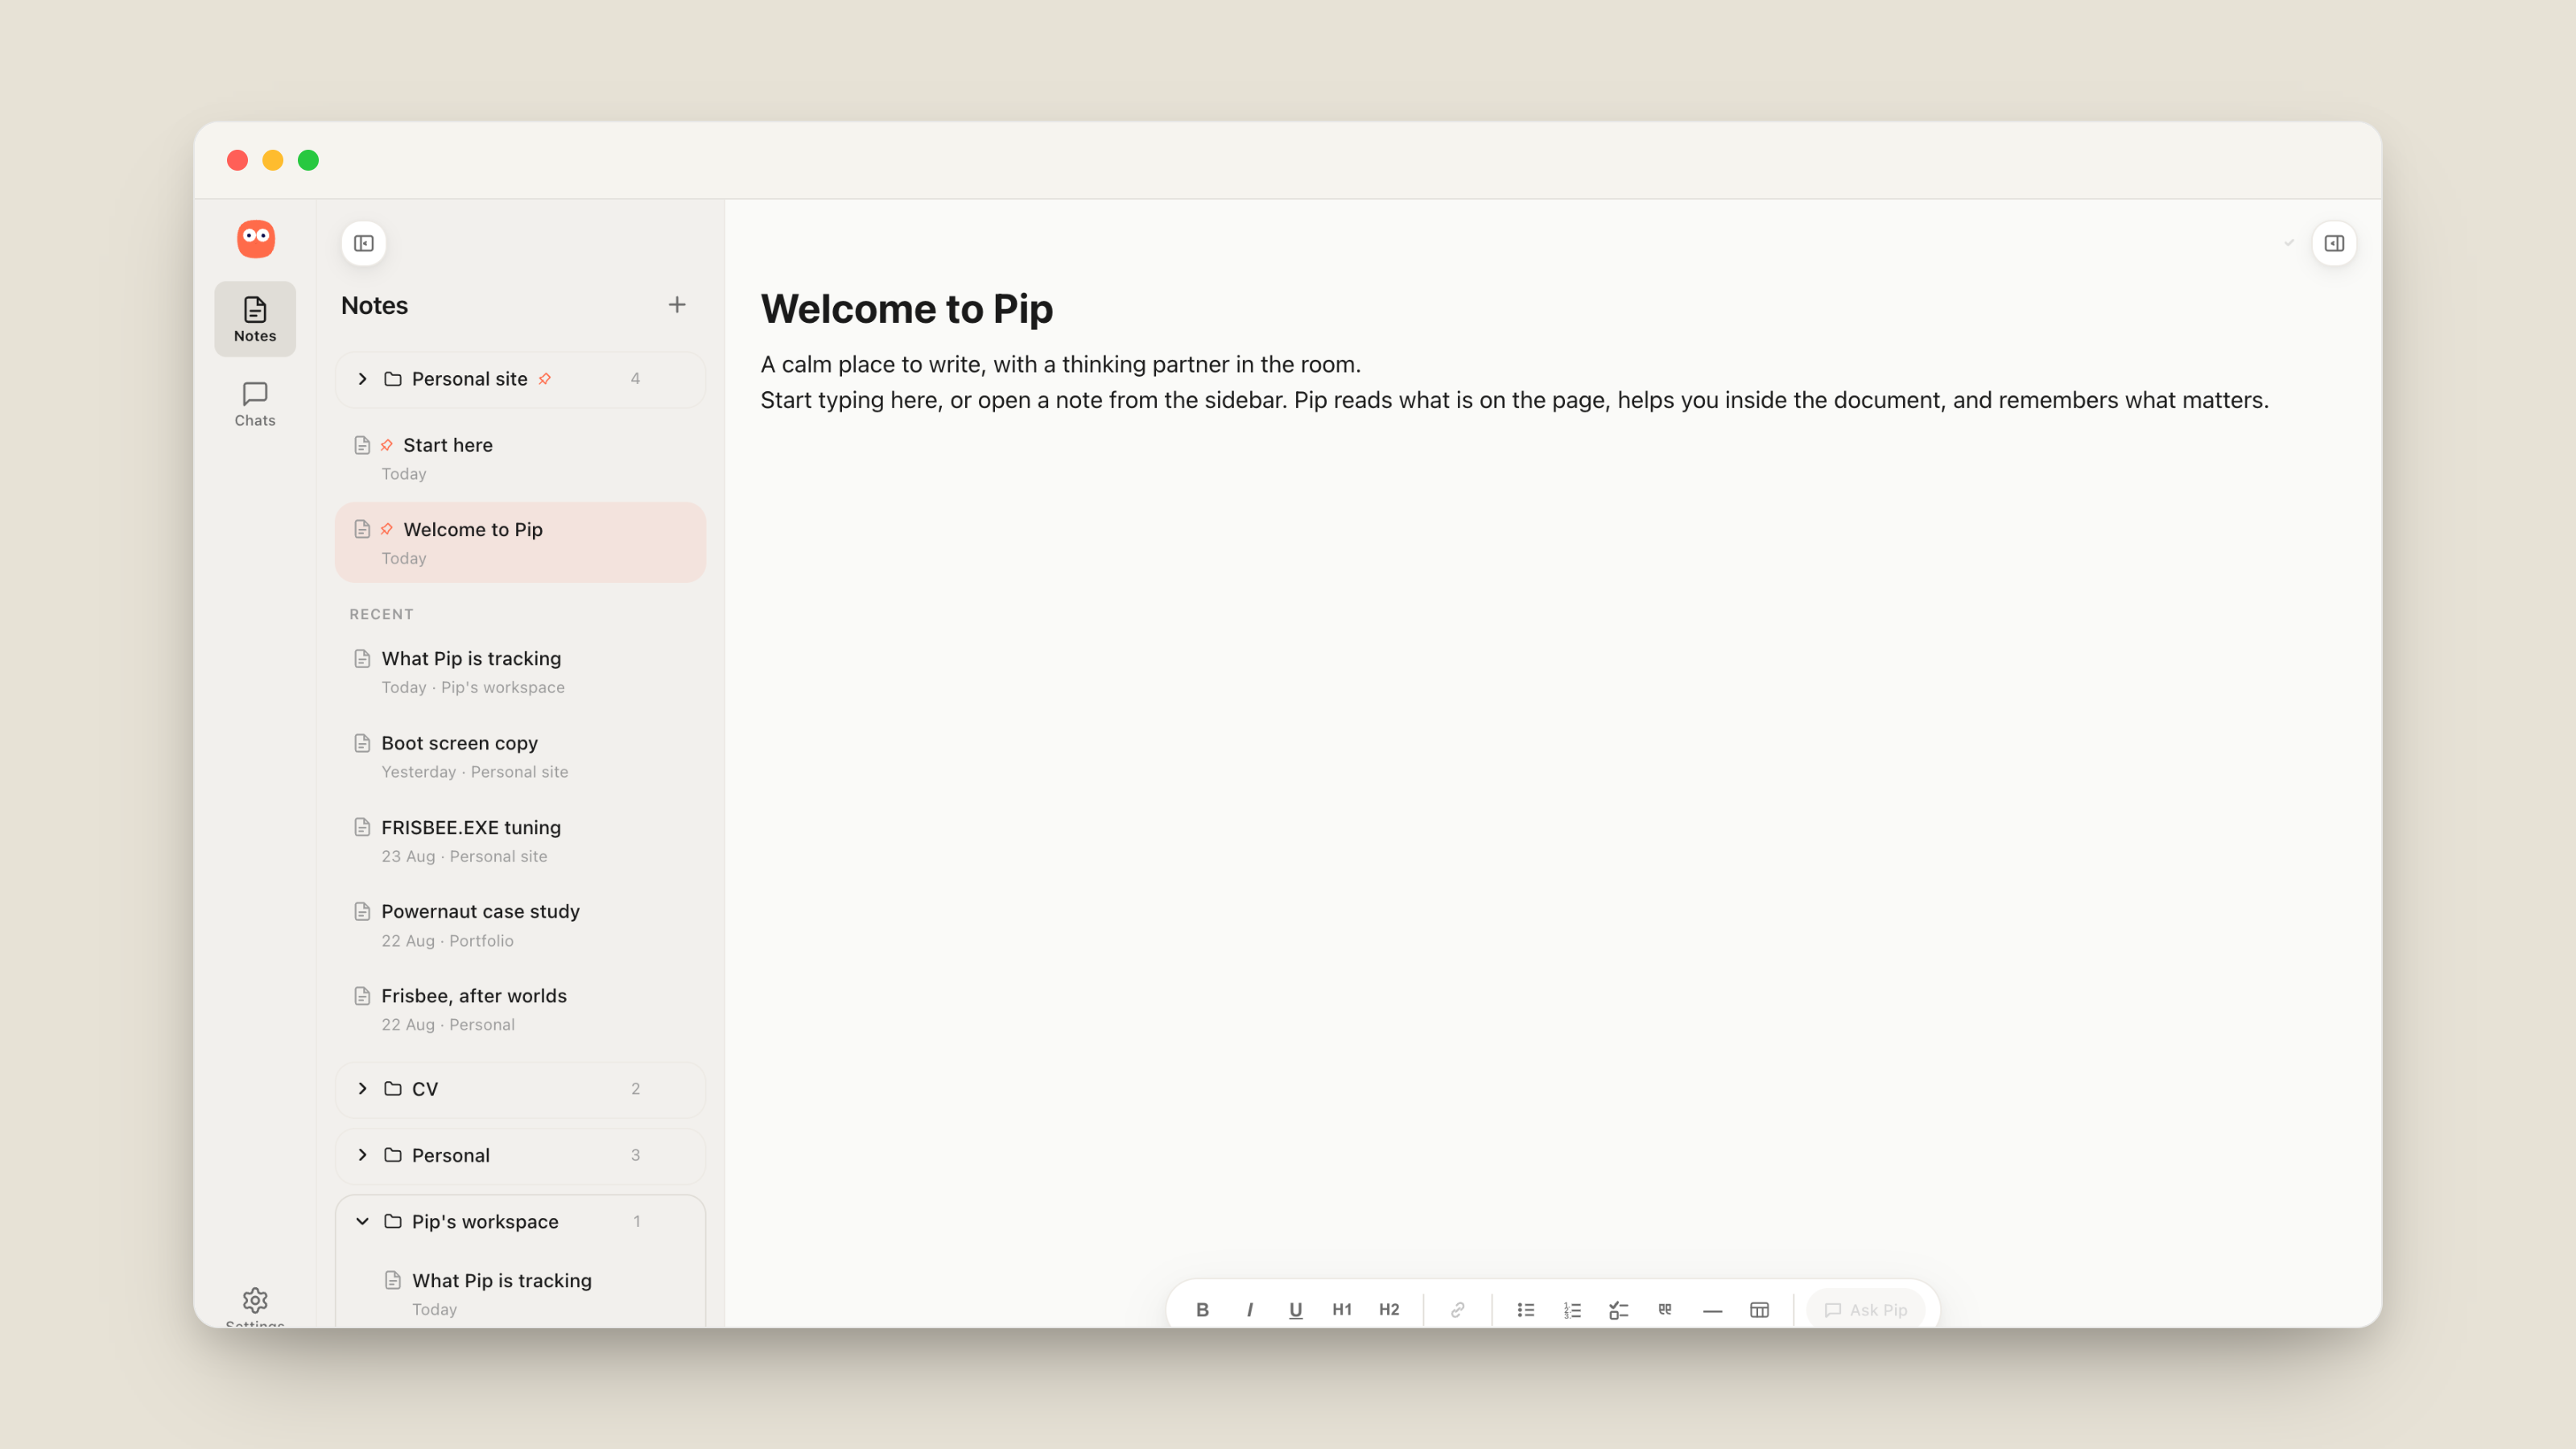Insert a bulleted list

click(1526, 1310)
